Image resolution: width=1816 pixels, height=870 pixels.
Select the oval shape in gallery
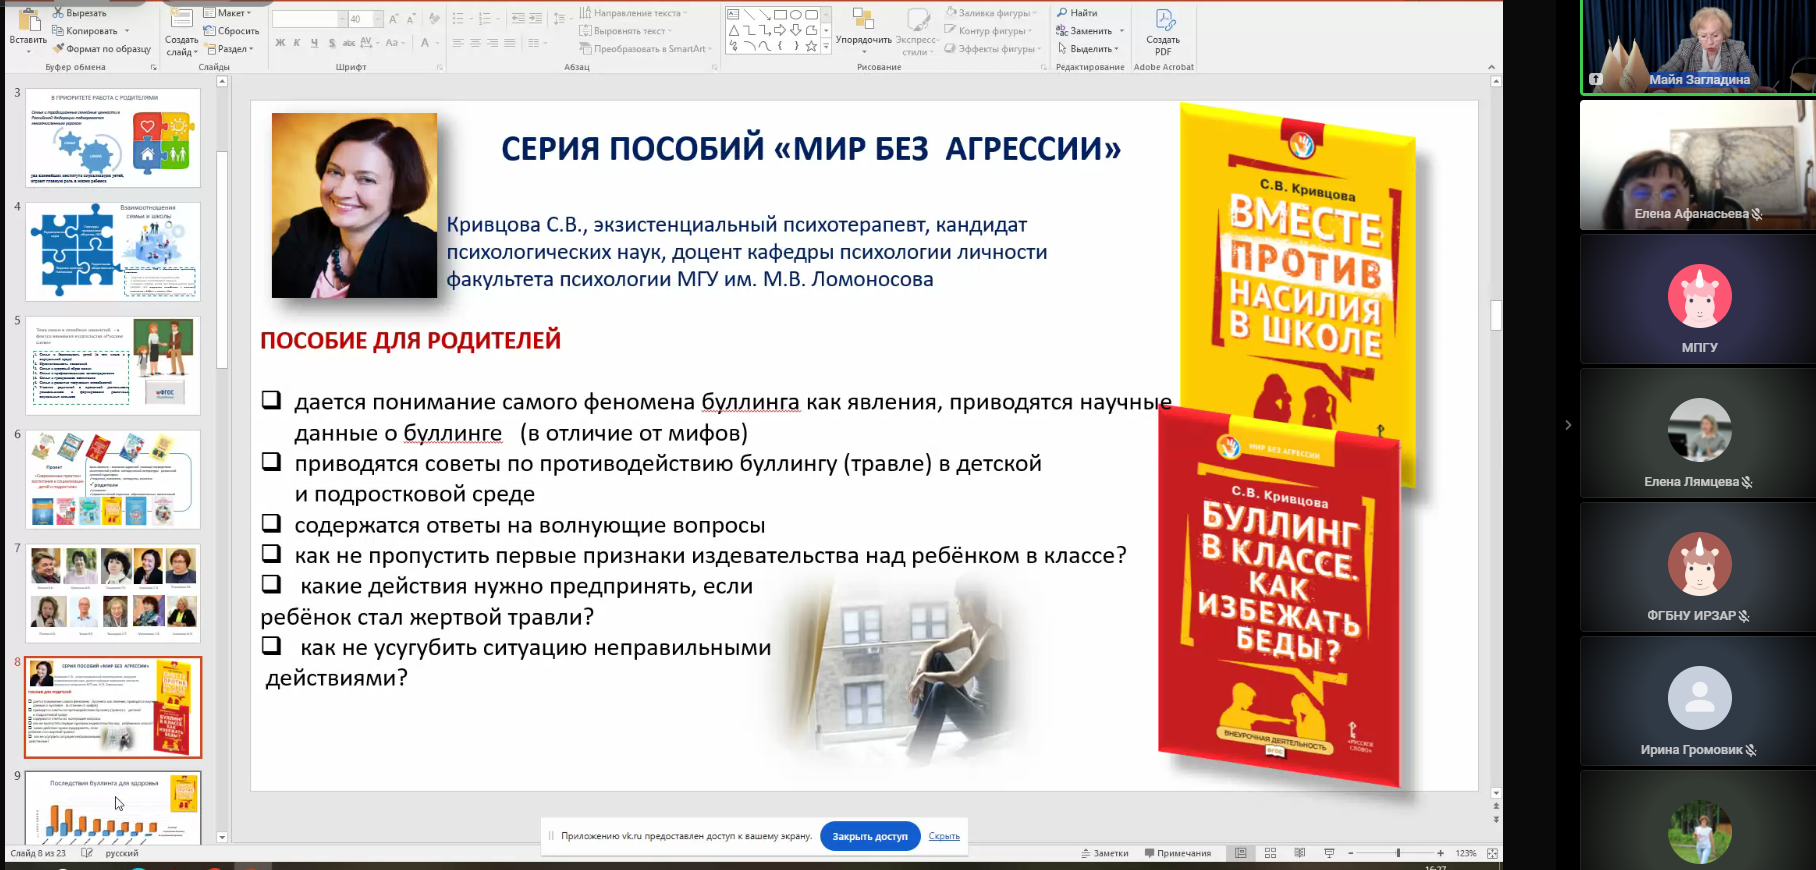(x=796, y=15)
